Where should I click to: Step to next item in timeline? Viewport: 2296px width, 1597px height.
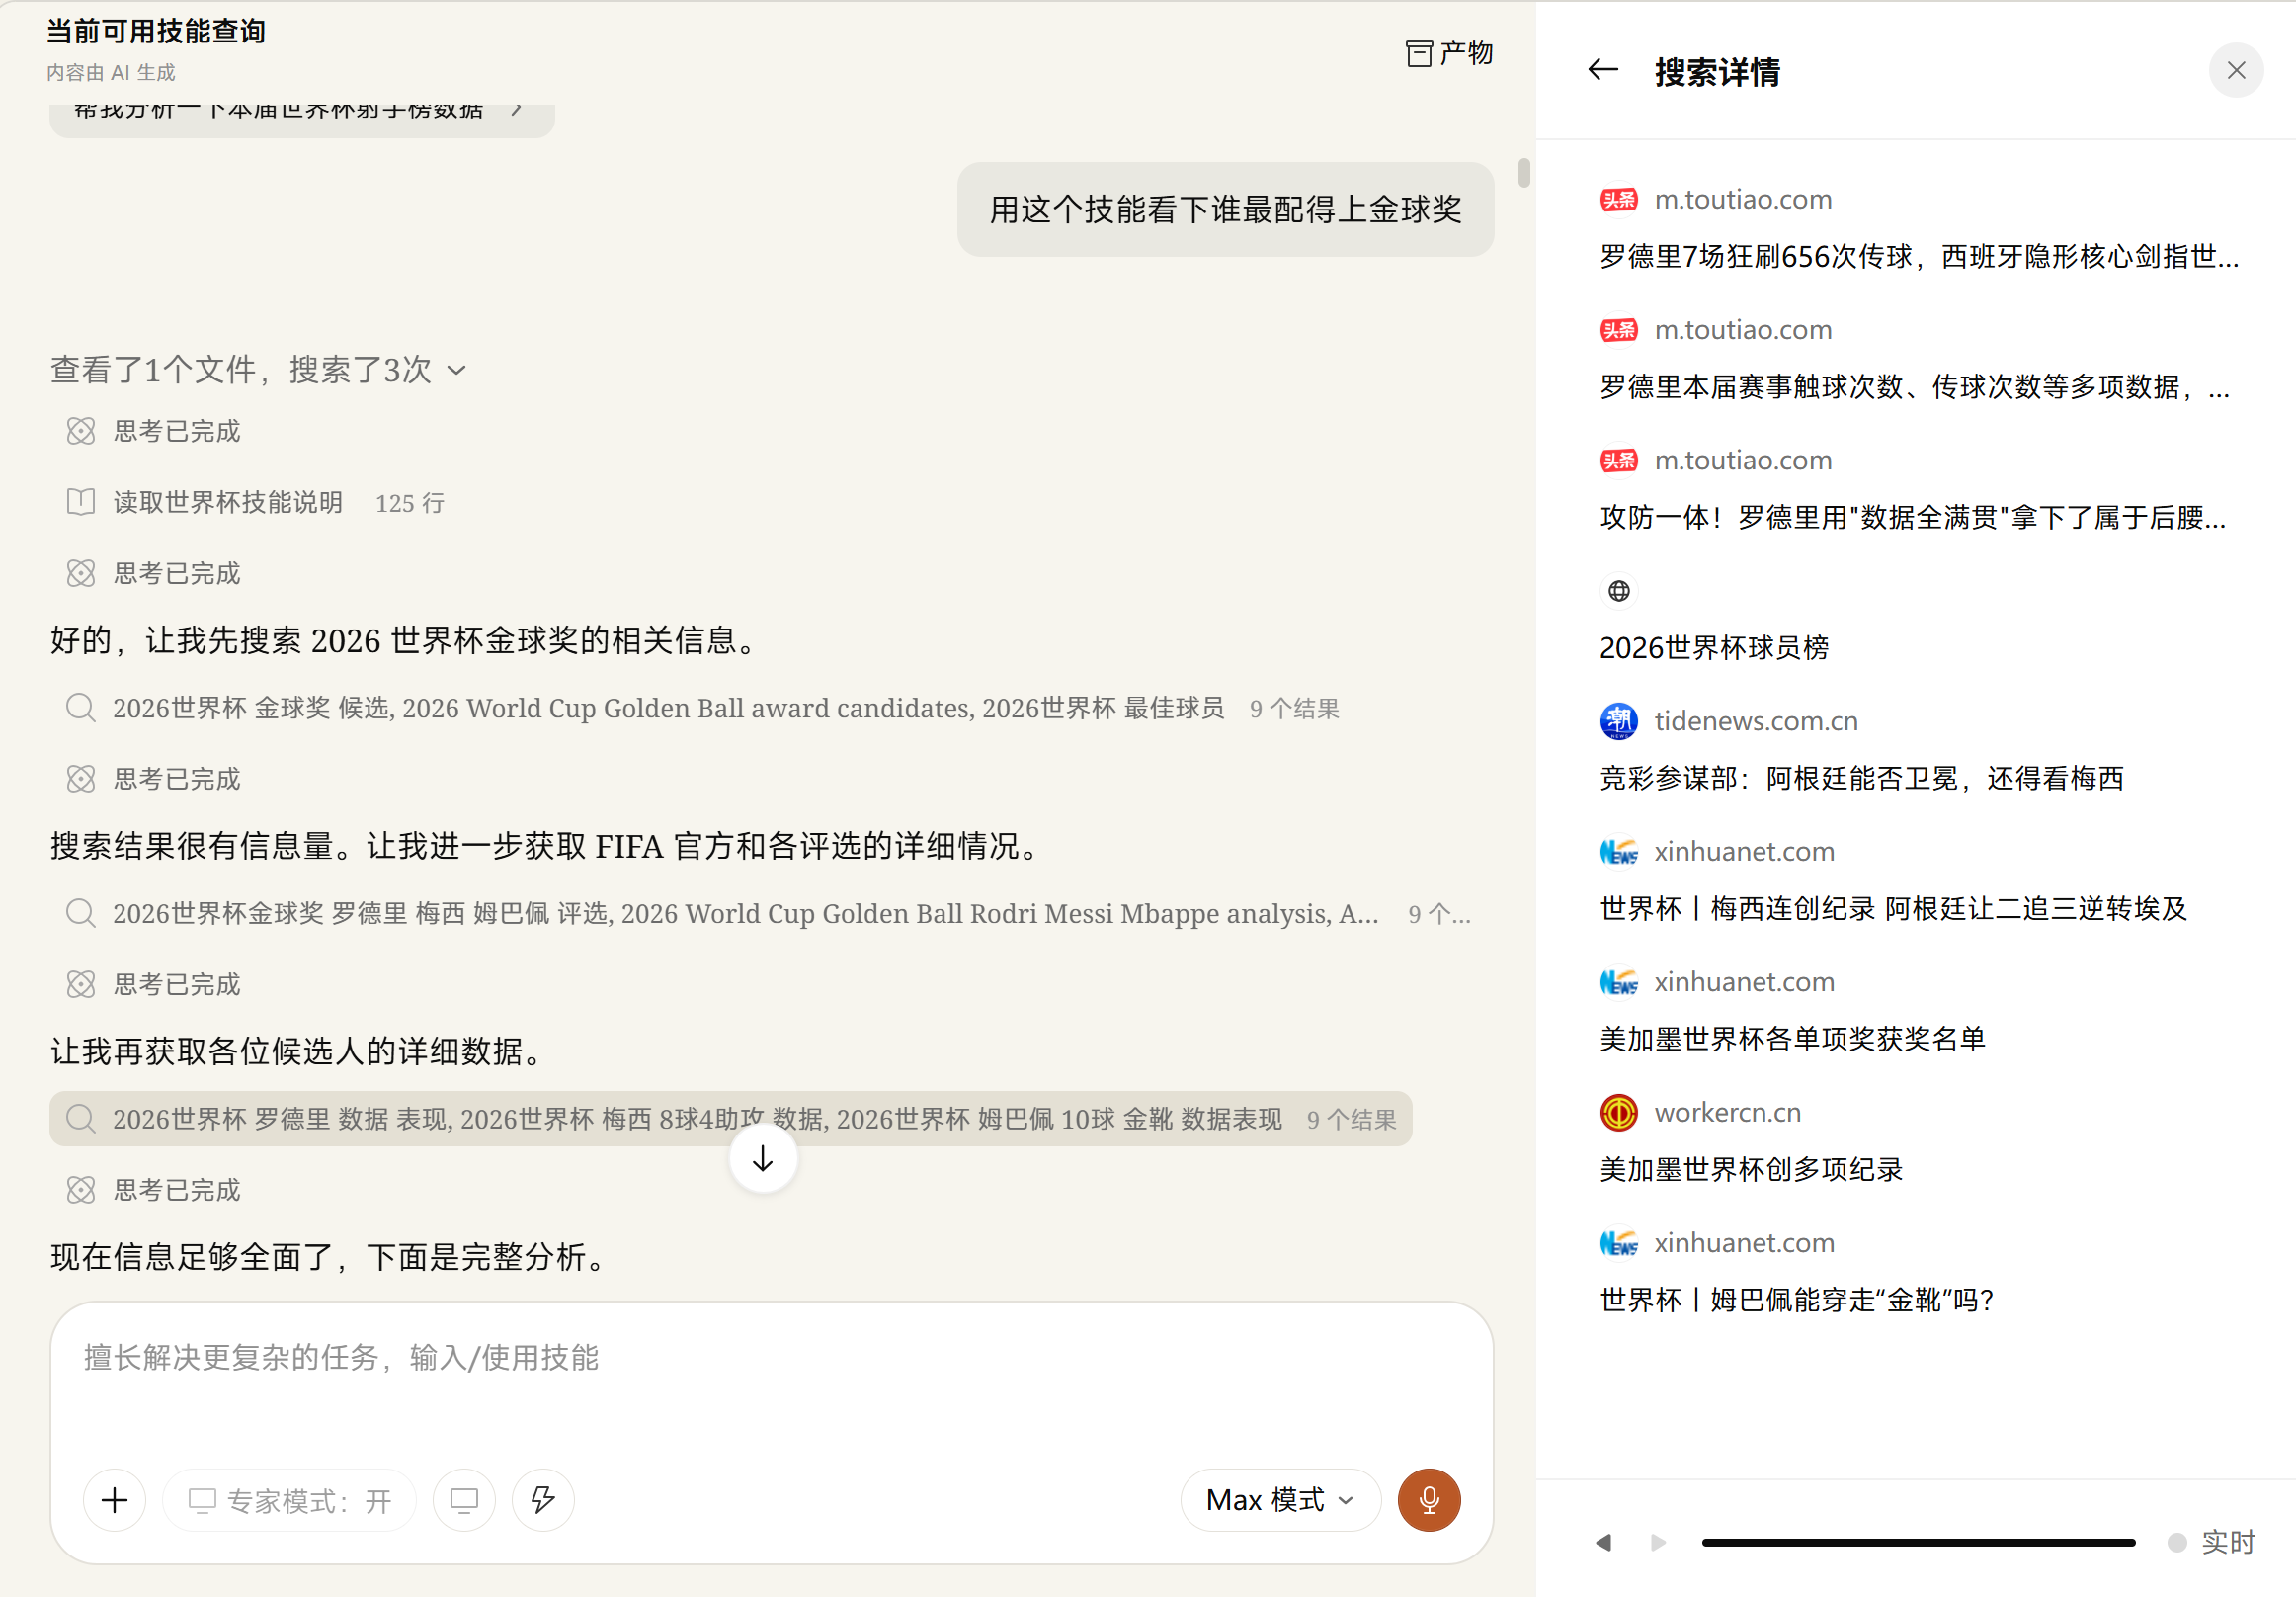click(1658, 1542)
